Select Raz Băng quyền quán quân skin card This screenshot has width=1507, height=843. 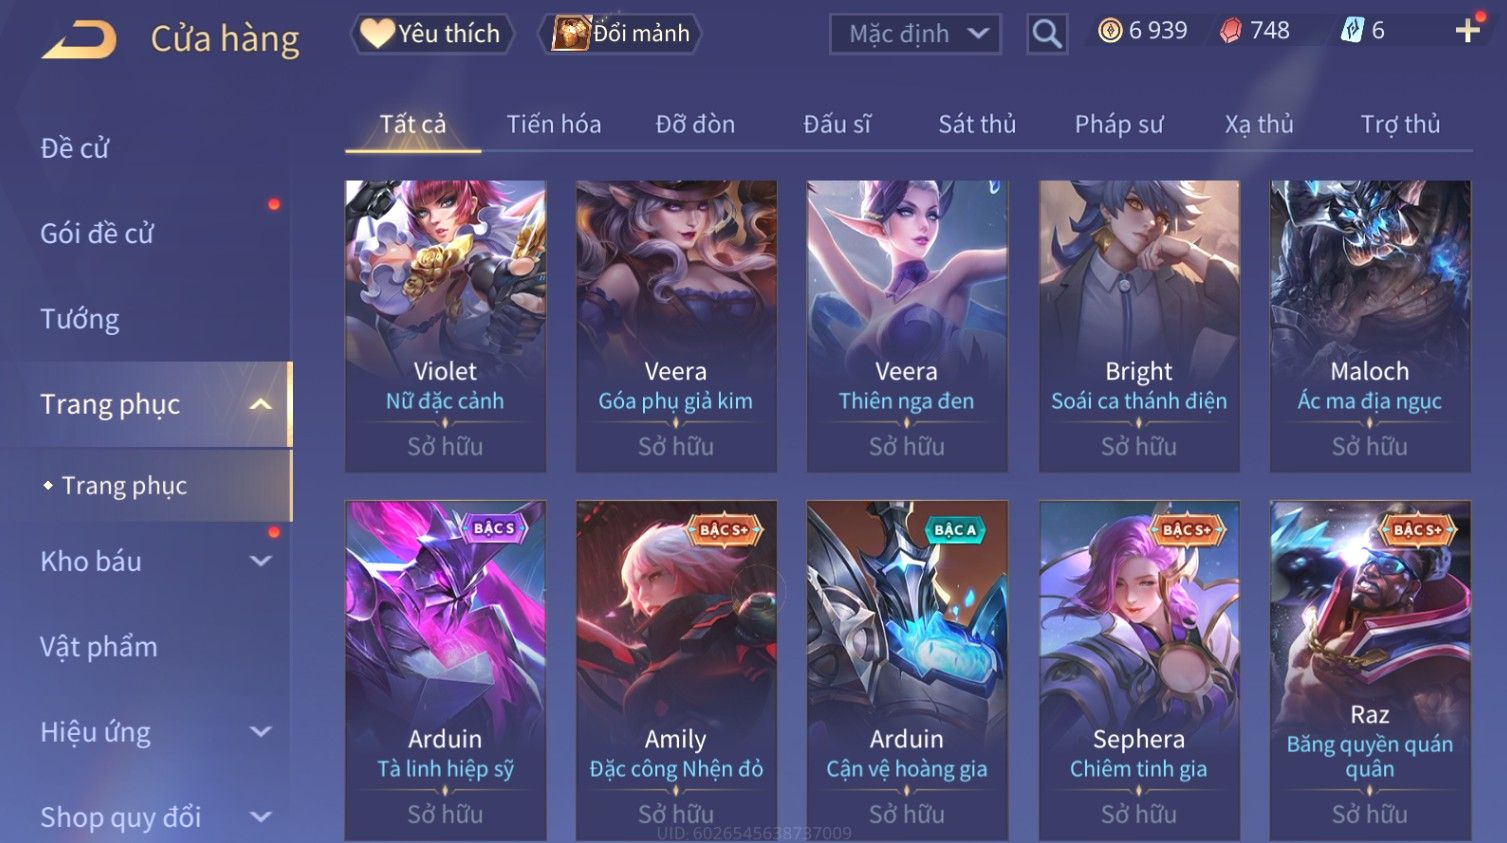point(1370,670)
